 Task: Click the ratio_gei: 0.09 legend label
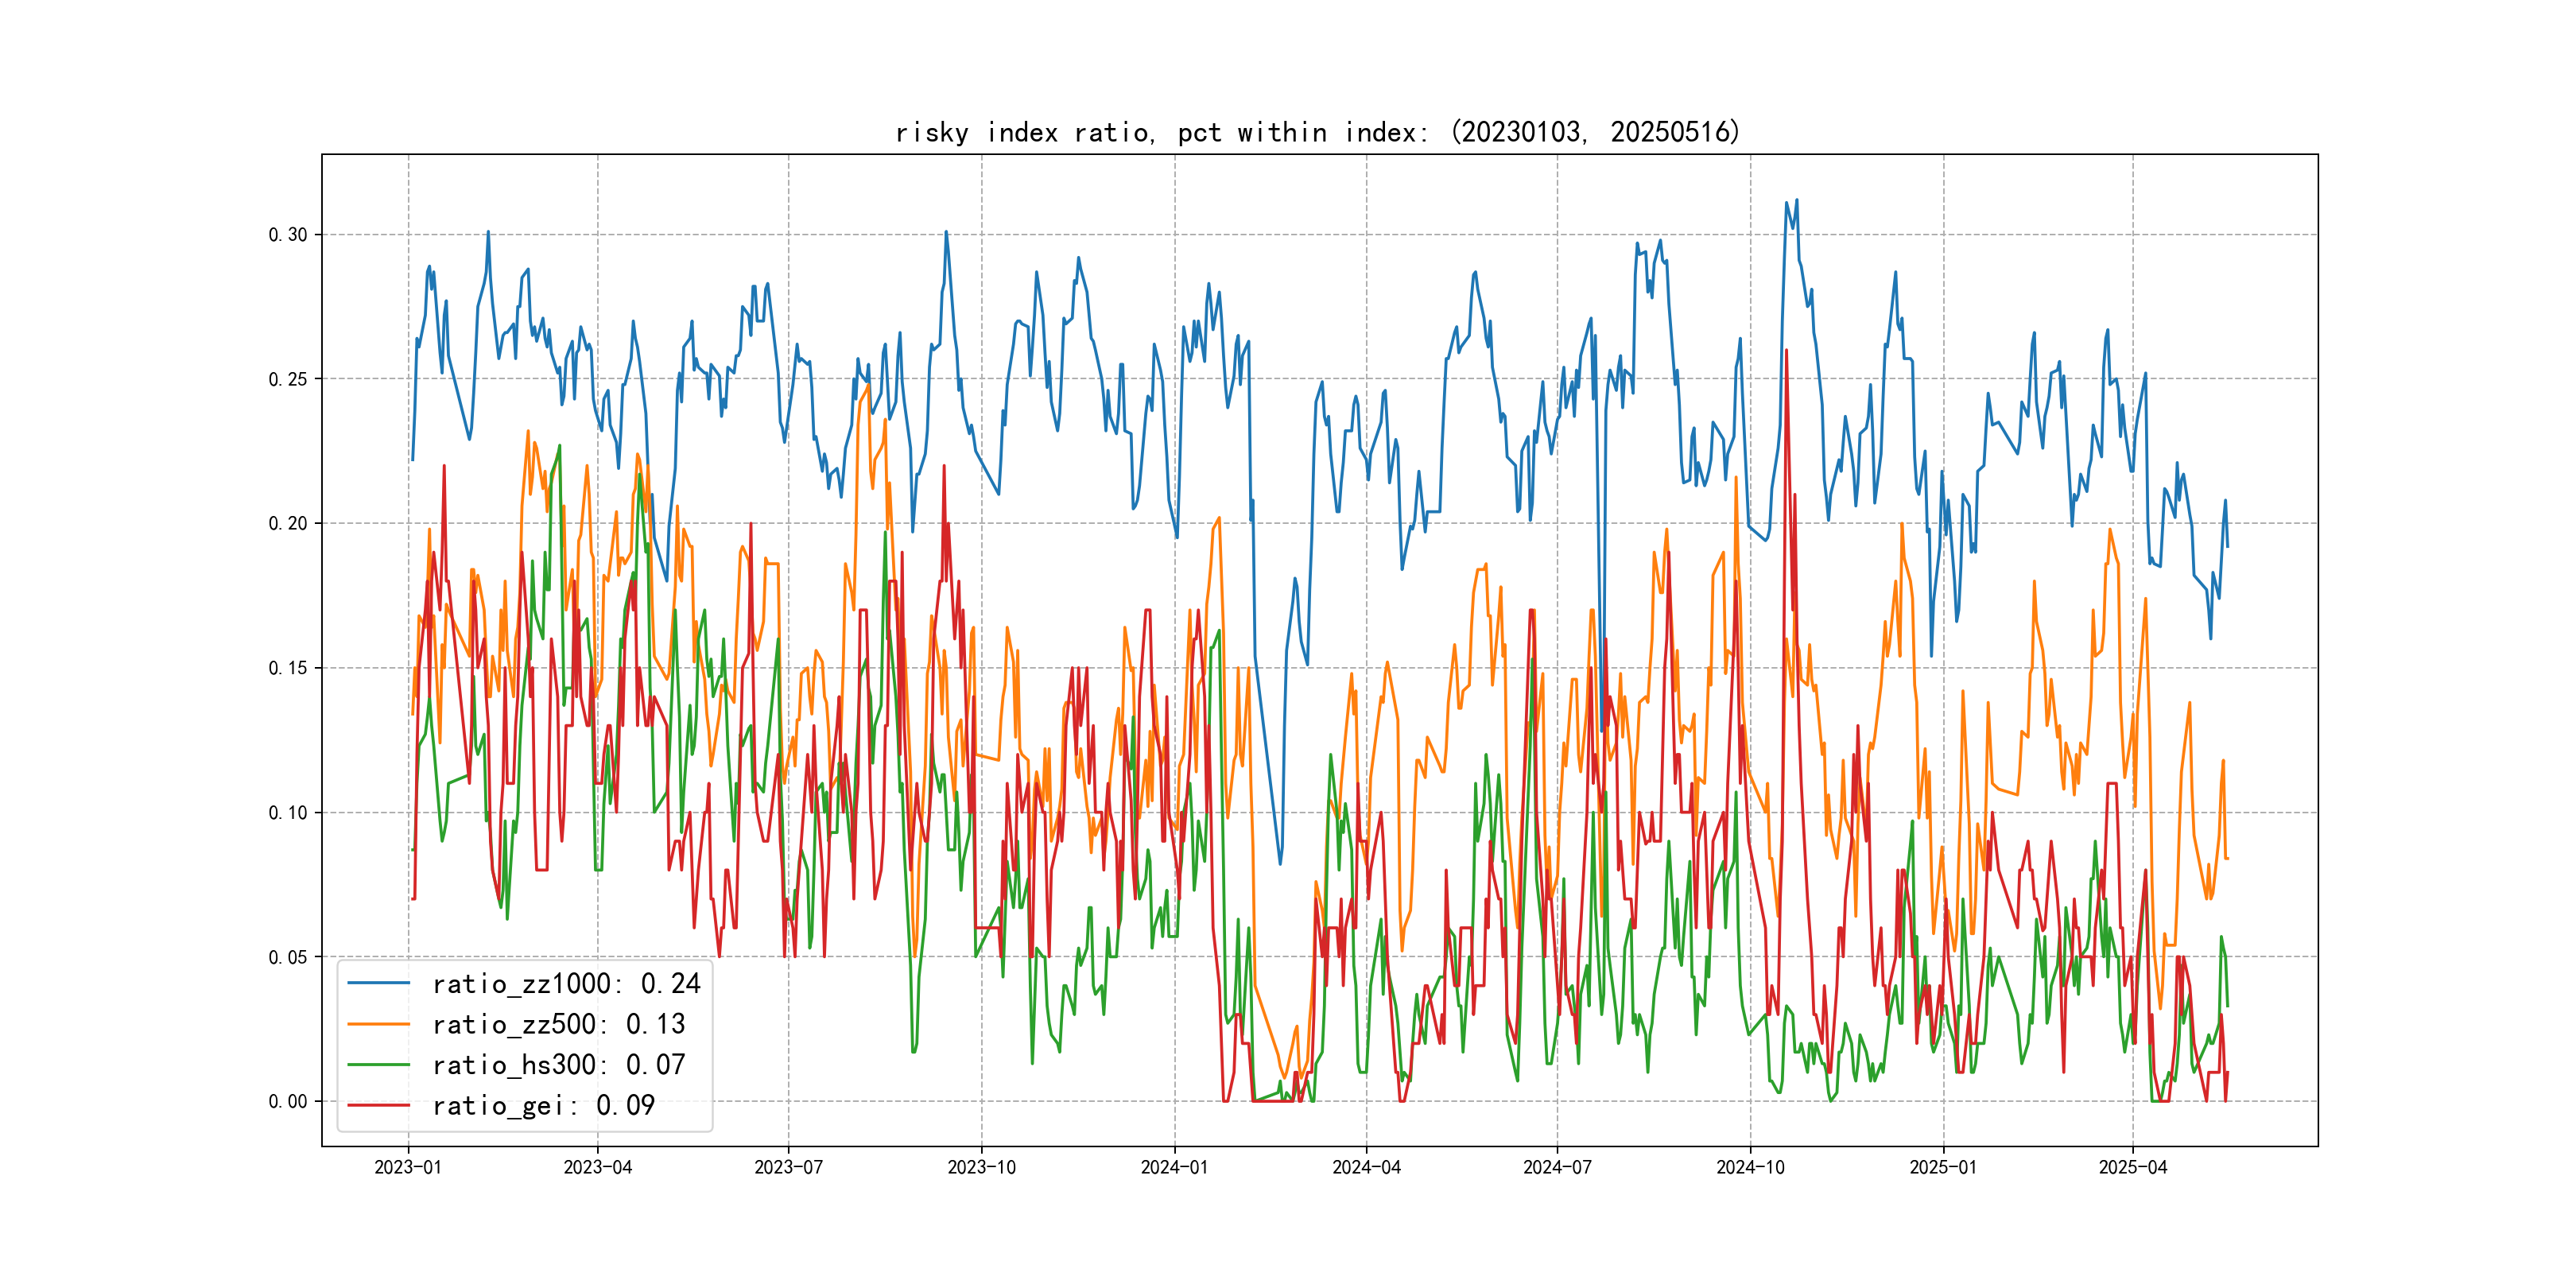(x=543, y=1106)
